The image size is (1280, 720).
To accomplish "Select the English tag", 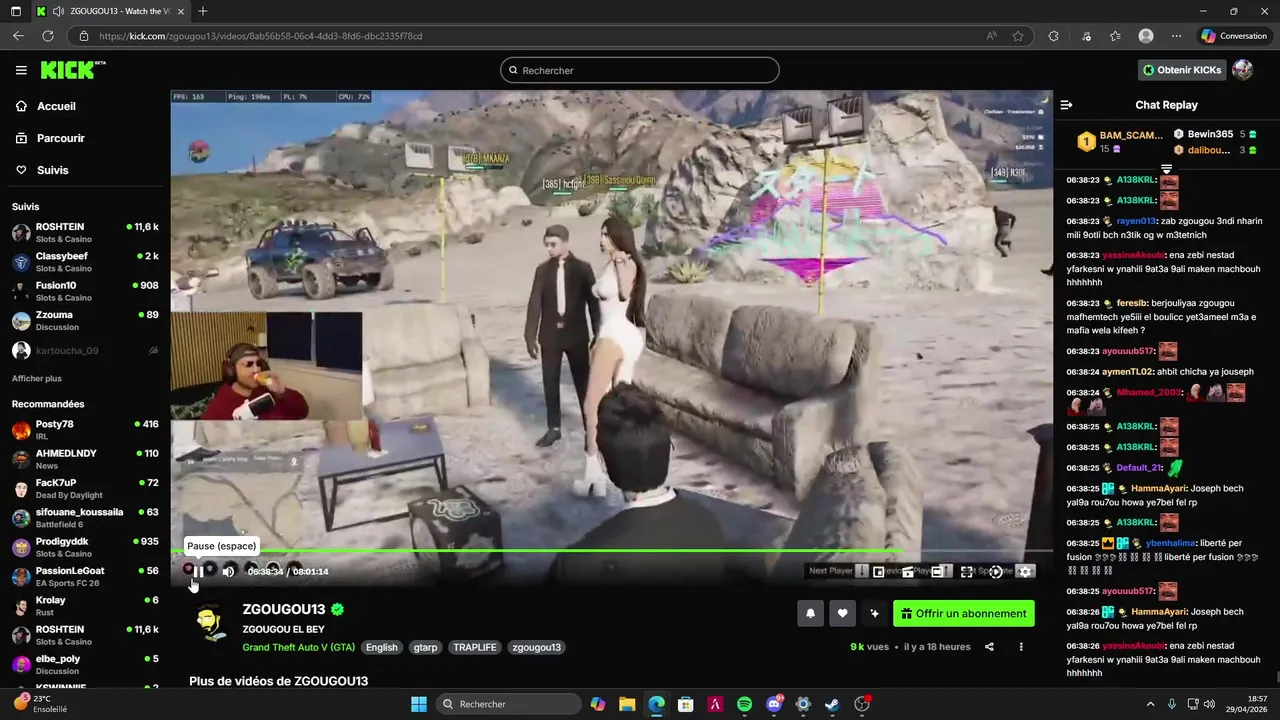I will [x=381, y=647].
